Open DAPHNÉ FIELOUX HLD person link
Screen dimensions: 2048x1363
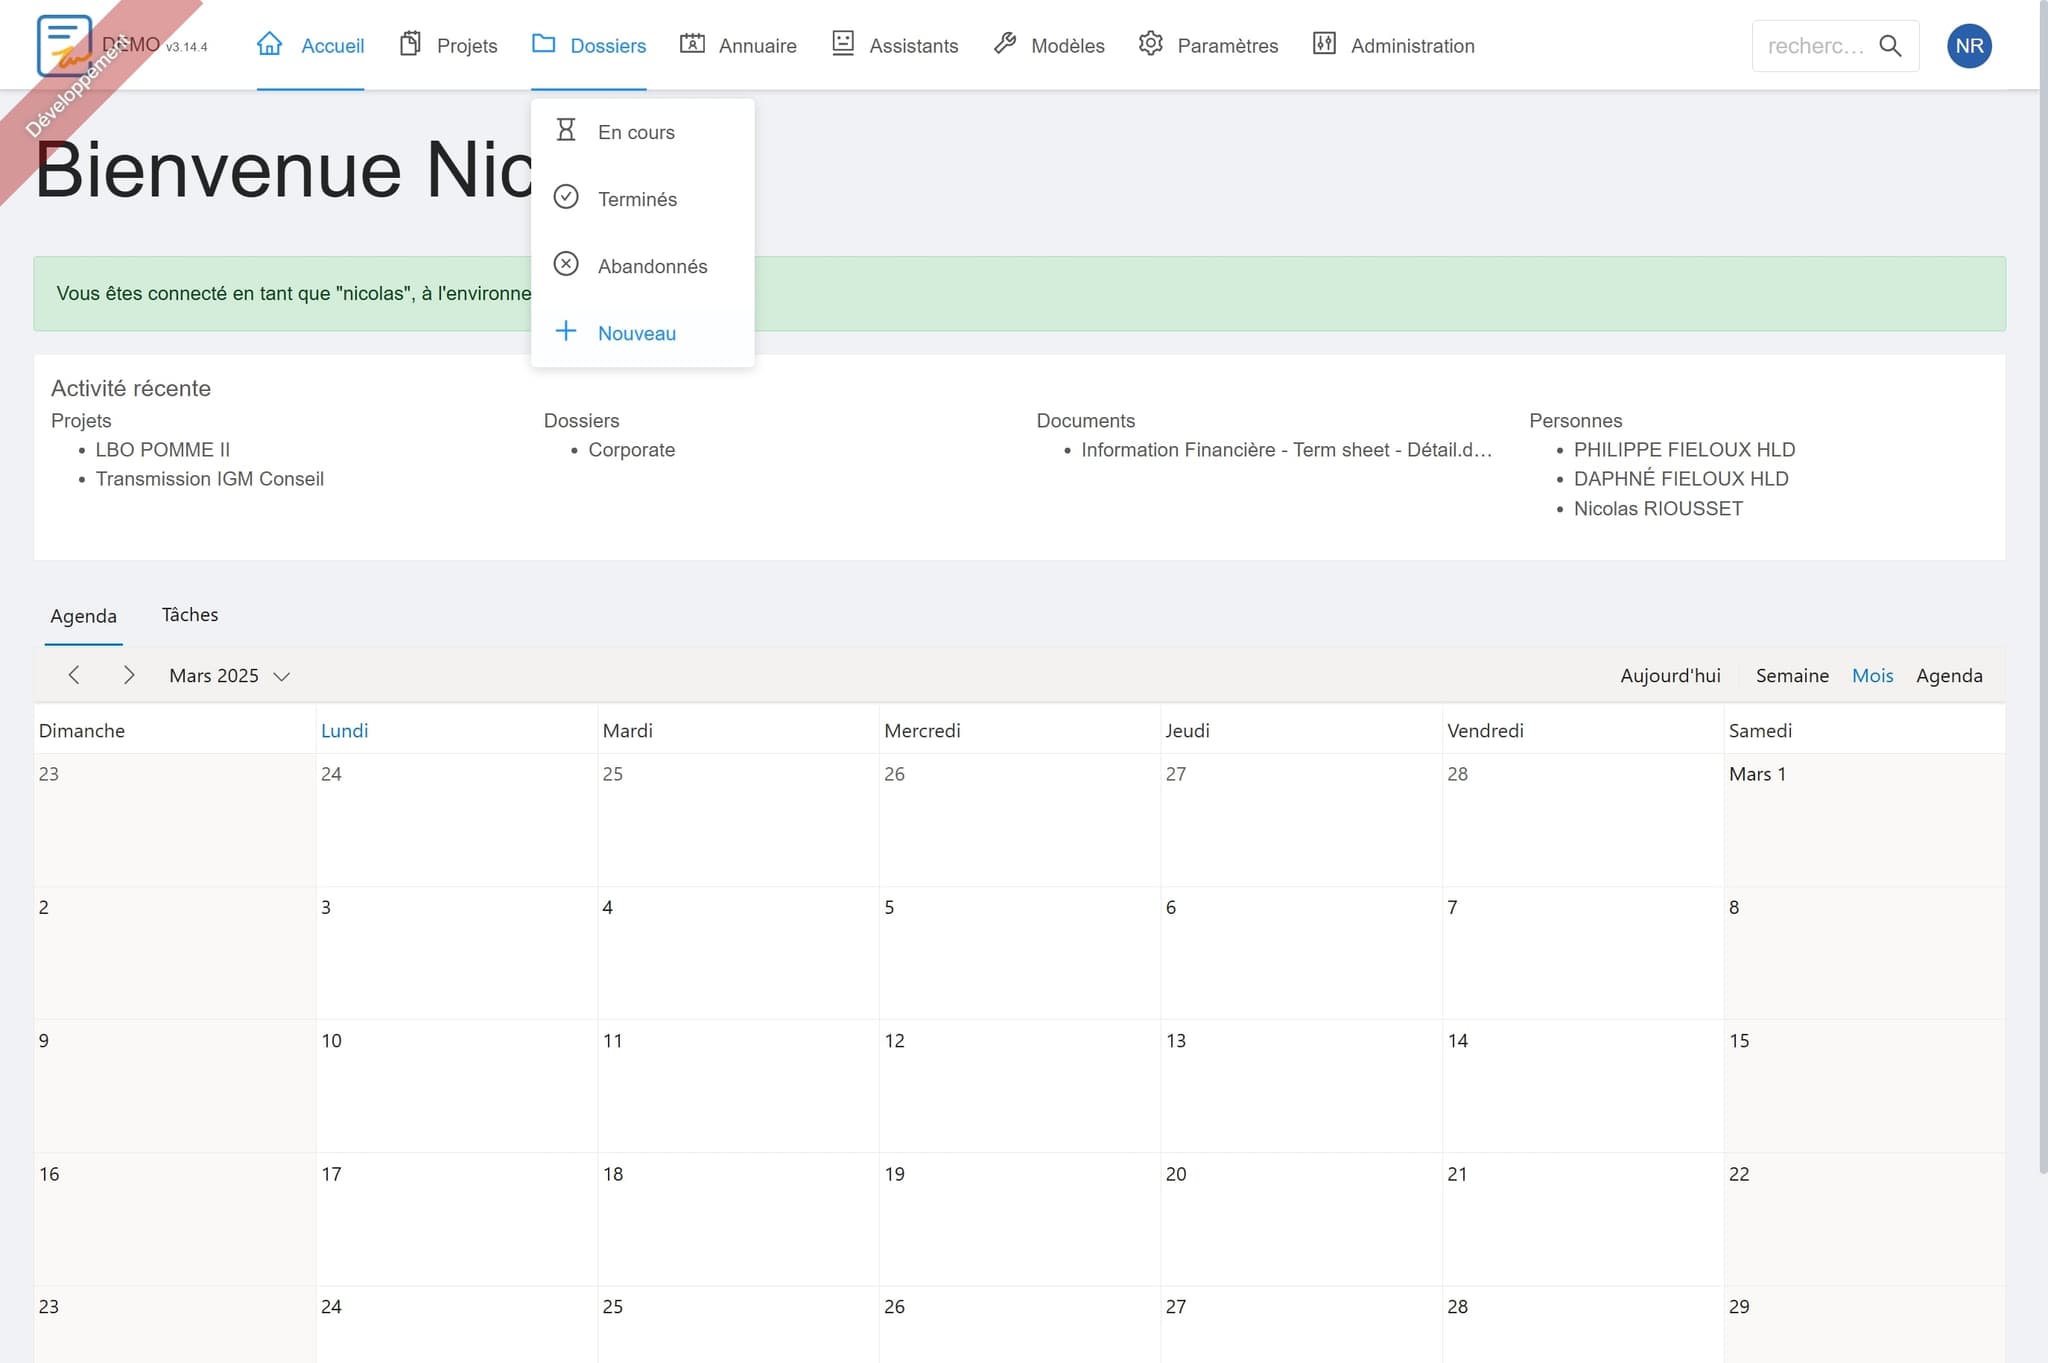(x=1681, y=479)
